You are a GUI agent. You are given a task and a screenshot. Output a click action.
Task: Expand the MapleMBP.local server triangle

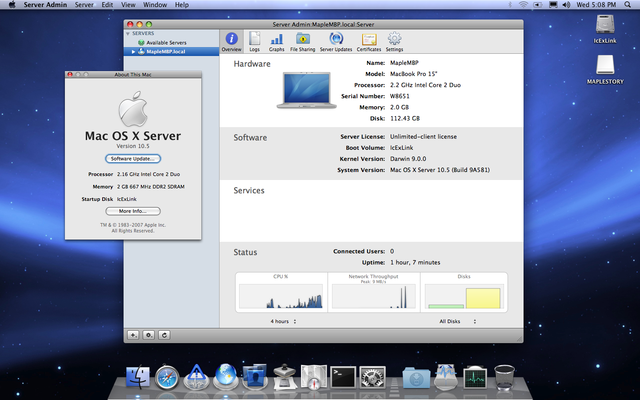[x=133, y=51]
